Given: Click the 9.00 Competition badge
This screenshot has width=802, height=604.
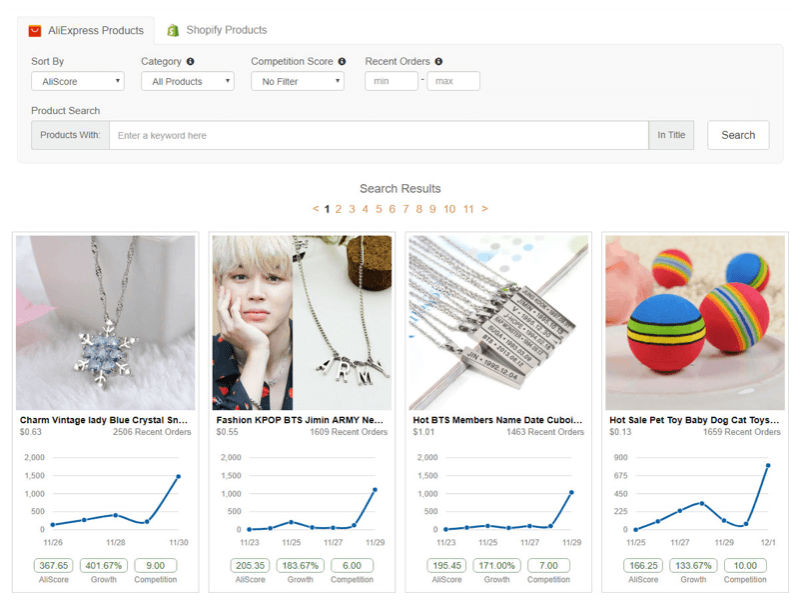Looking at the screenshot, I should [155, 566].
